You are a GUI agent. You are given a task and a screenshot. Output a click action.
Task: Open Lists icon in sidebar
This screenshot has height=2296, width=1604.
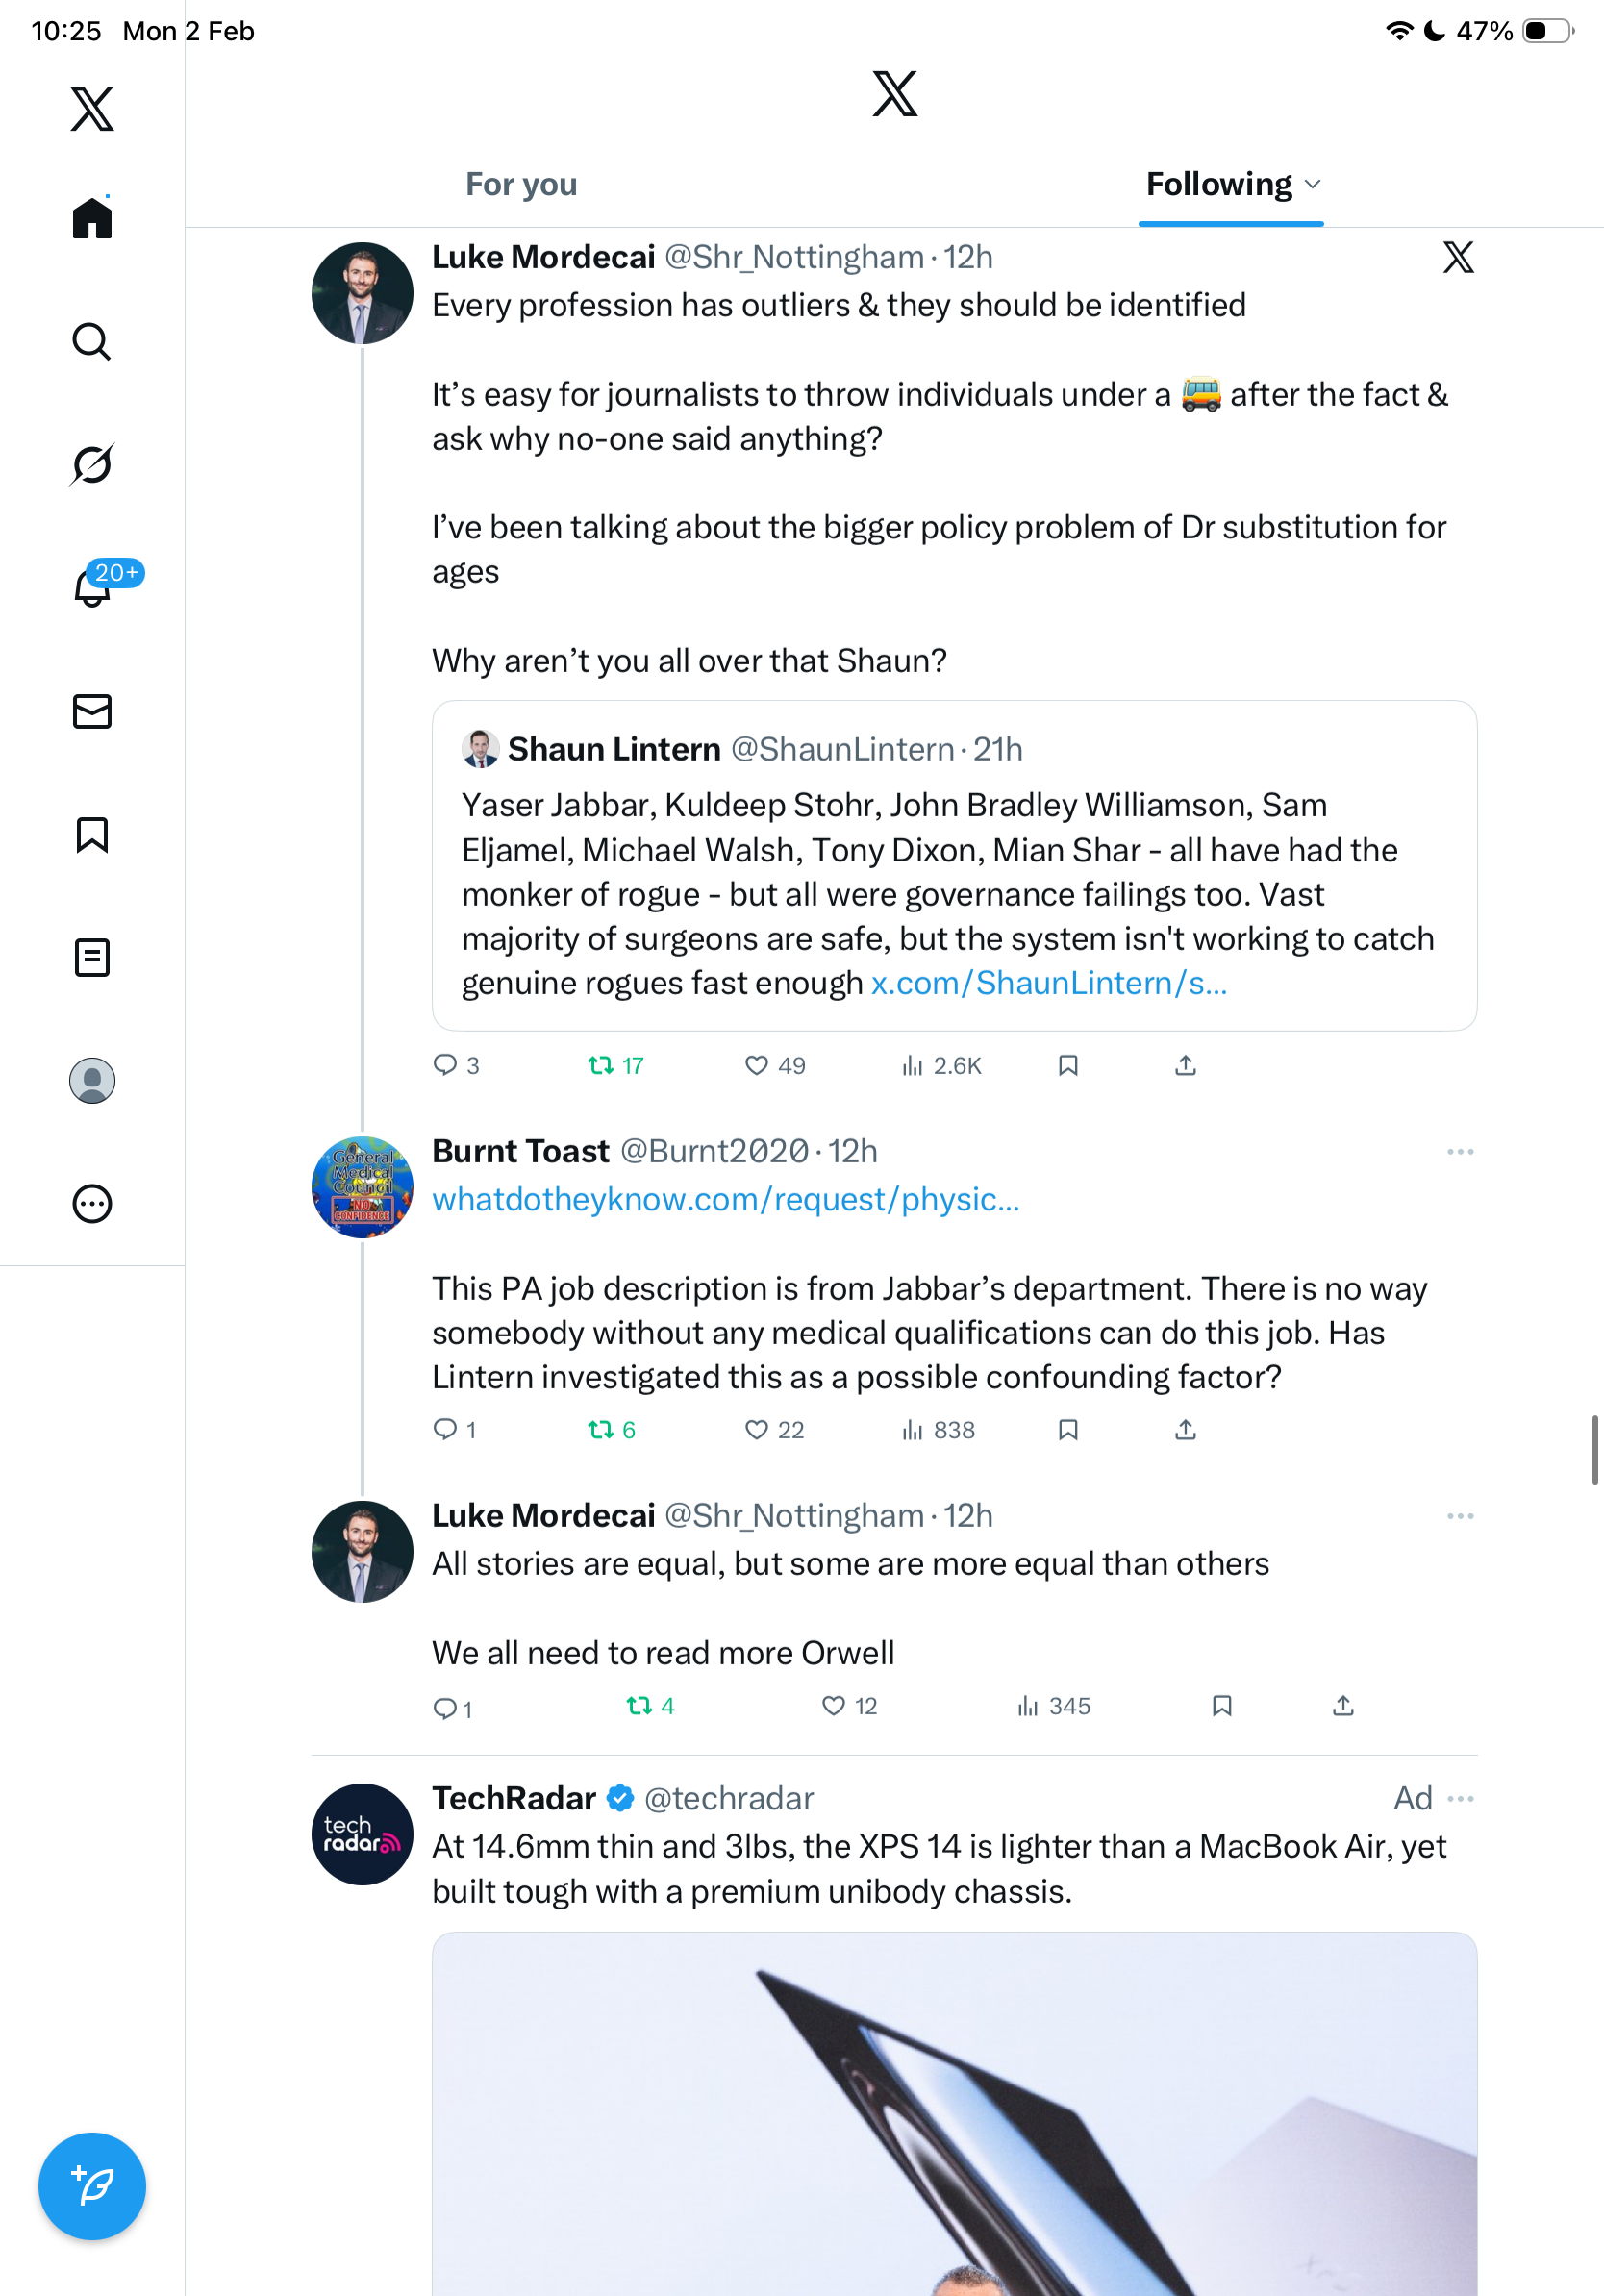pyautogui.click(x=92, y=958)
